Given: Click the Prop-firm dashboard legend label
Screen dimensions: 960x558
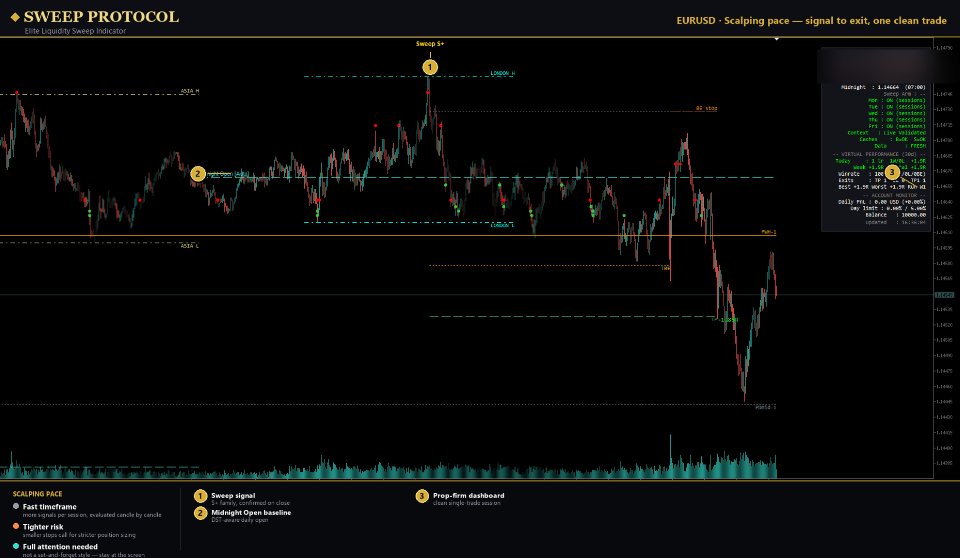Looking at the screenshot, I should [x=468, y=496].
